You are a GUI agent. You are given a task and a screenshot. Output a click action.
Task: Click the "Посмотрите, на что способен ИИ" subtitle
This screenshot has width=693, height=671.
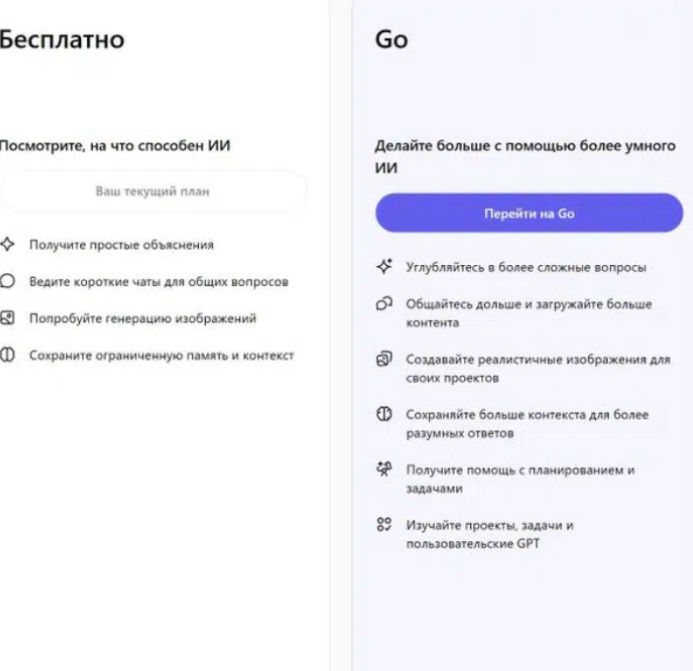pos(115,146)
